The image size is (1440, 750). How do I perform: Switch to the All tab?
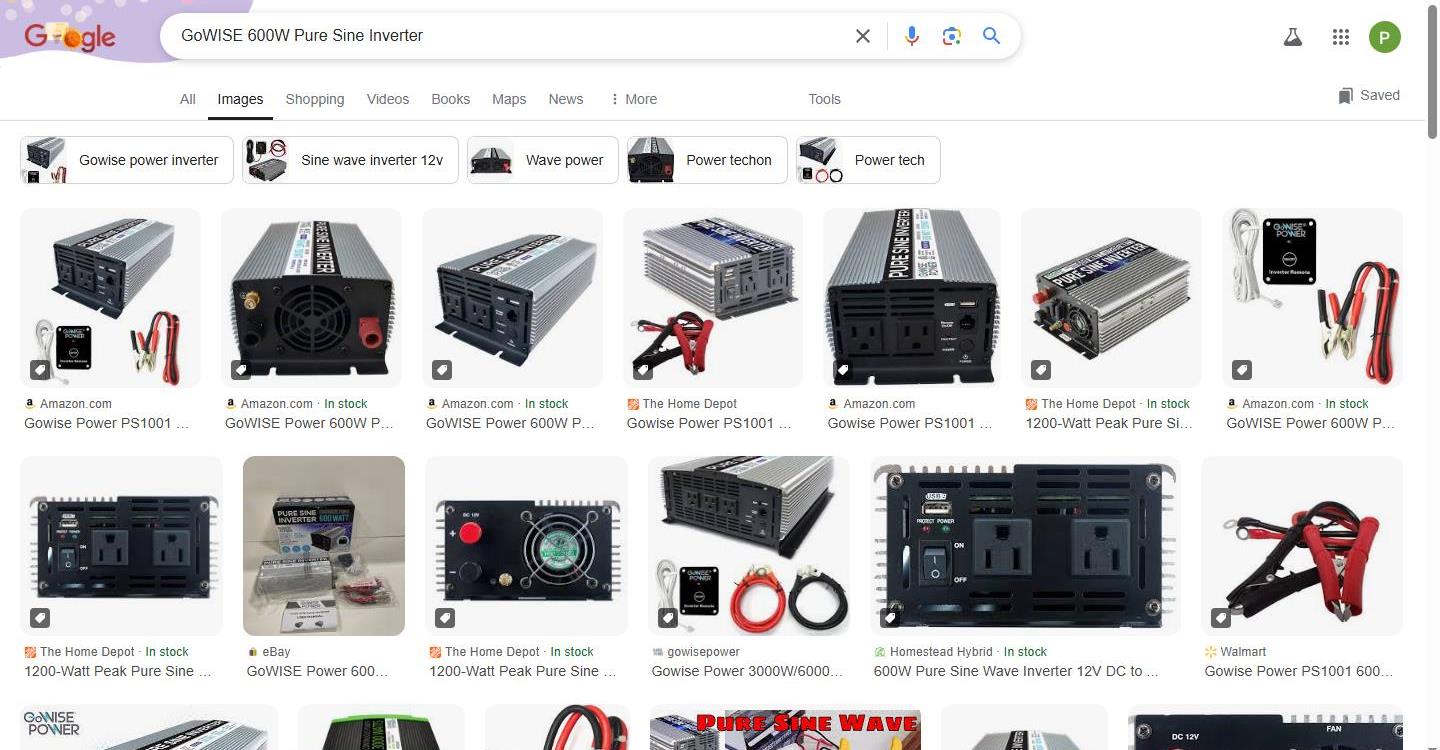187,99
